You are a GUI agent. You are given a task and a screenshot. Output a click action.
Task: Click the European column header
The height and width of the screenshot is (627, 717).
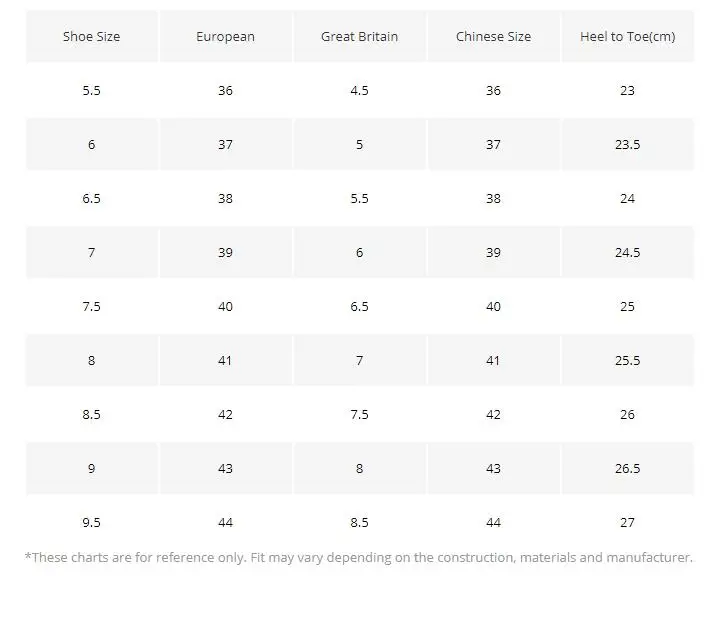pyautogui.click(x=225, y=36)
